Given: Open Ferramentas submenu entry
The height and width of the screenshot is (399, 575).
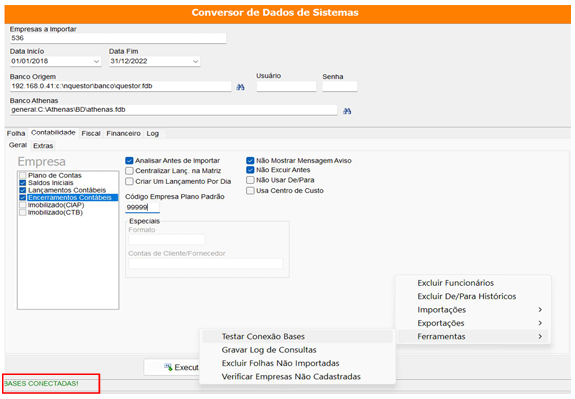Looking at the screenshot, I should [x=473, y=337].
